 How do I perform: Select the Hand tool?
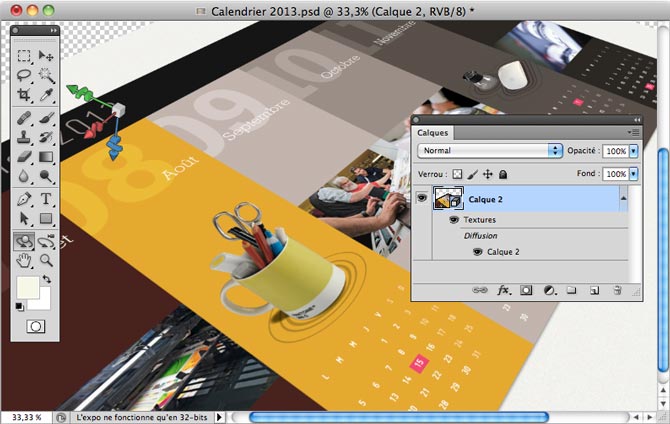pos(24,260)
